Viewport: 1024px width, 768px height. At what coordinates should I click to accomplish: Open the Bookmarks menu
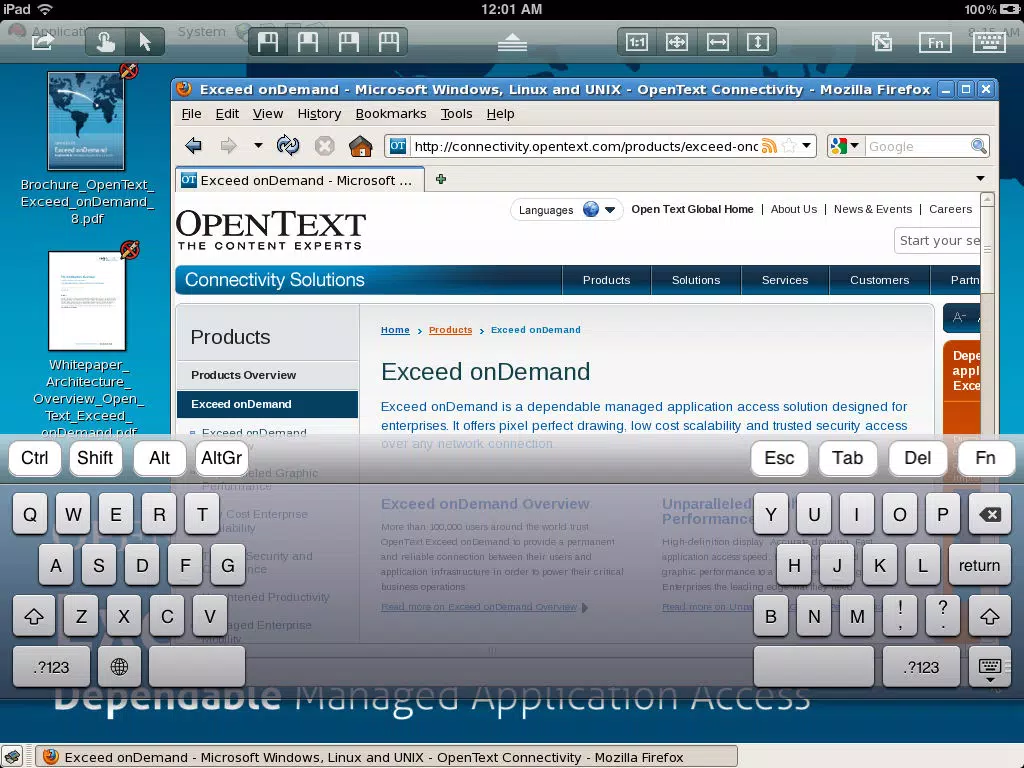click(391, 114)
